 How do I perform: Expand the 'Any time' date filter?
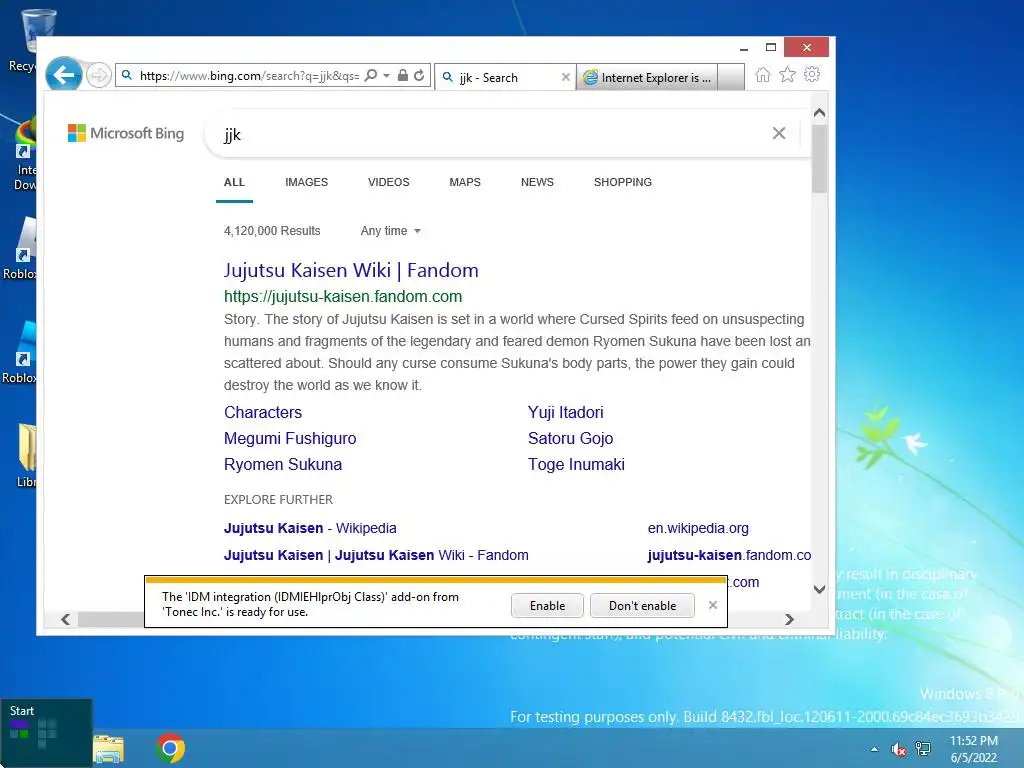tap(391, 231)
